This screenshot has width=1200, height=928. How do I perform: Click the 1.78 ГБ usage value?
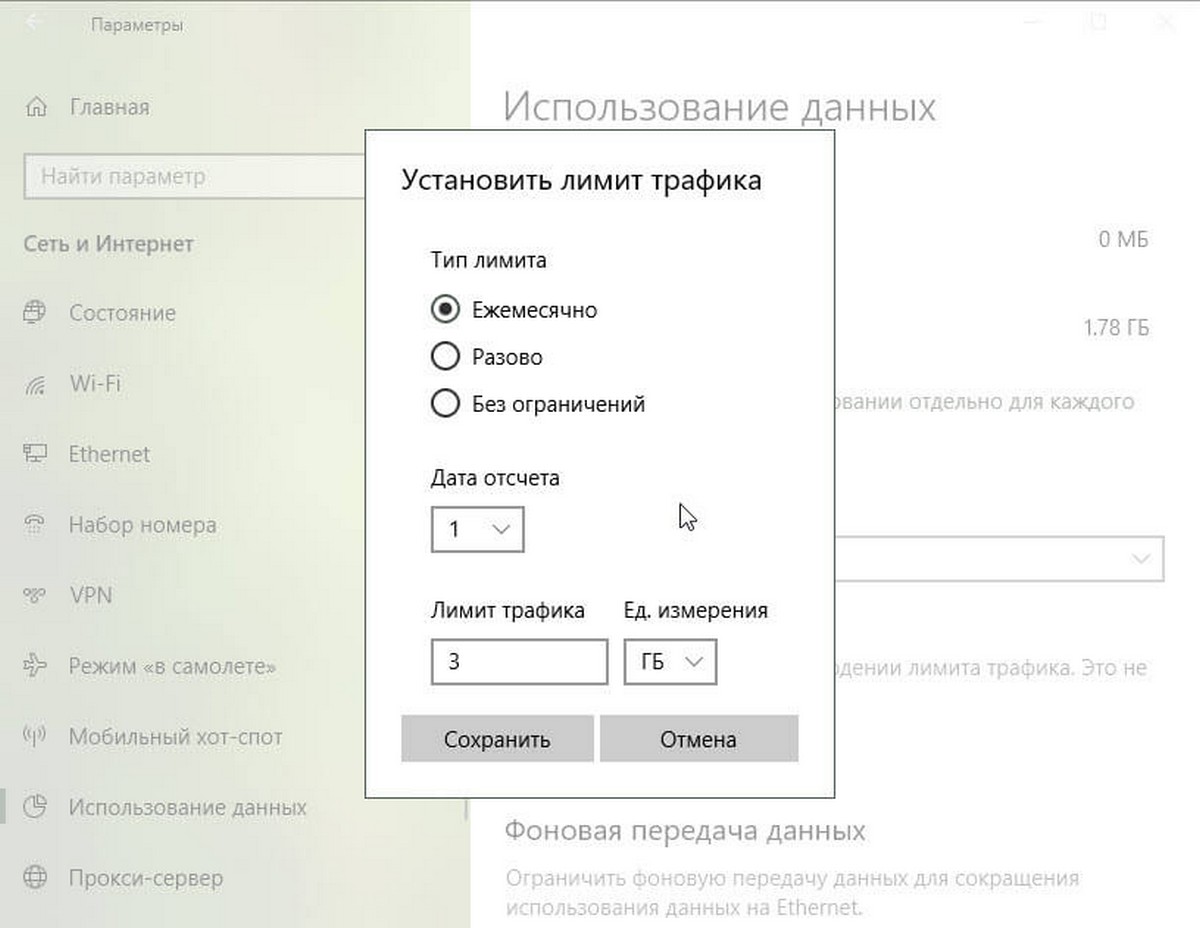(1116, 327)
